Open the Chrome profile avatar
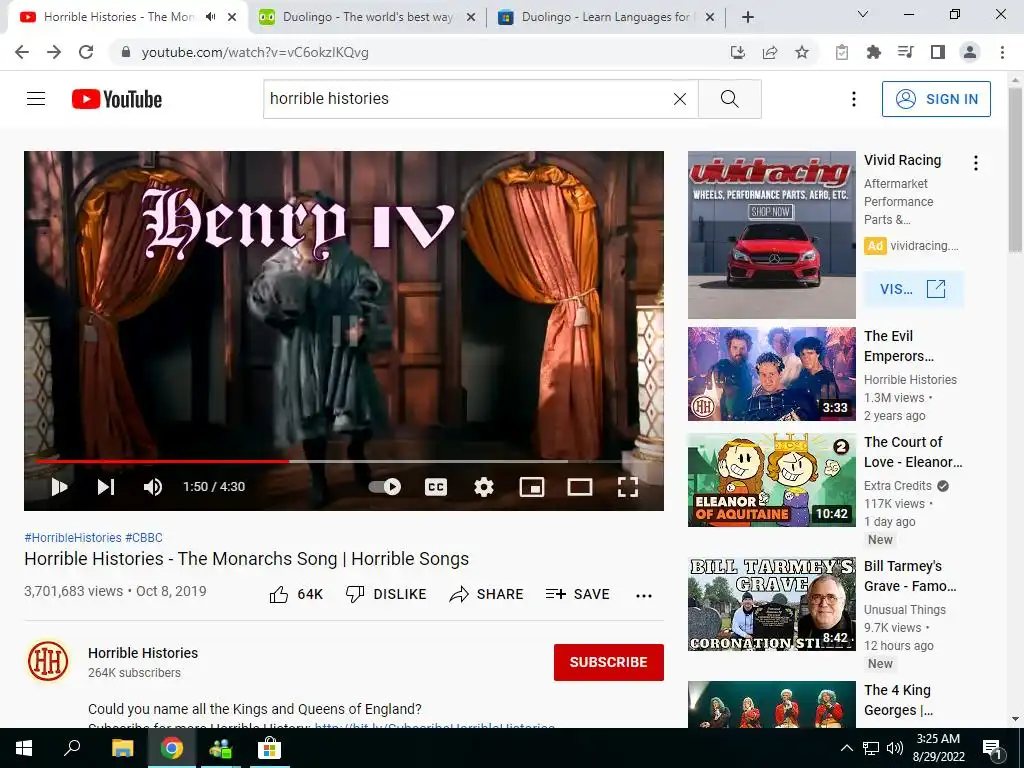 pyautogui.click(x=970, y=52)
